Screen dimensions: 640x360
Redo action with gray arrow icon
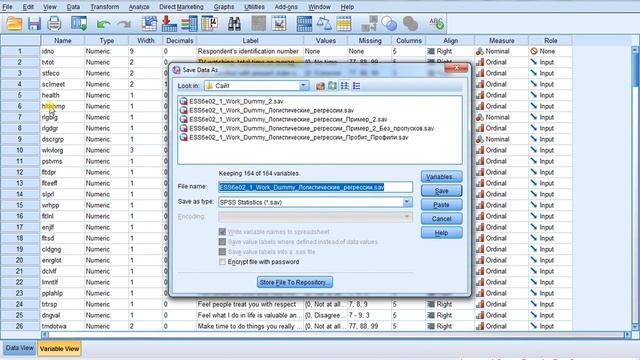124,24
